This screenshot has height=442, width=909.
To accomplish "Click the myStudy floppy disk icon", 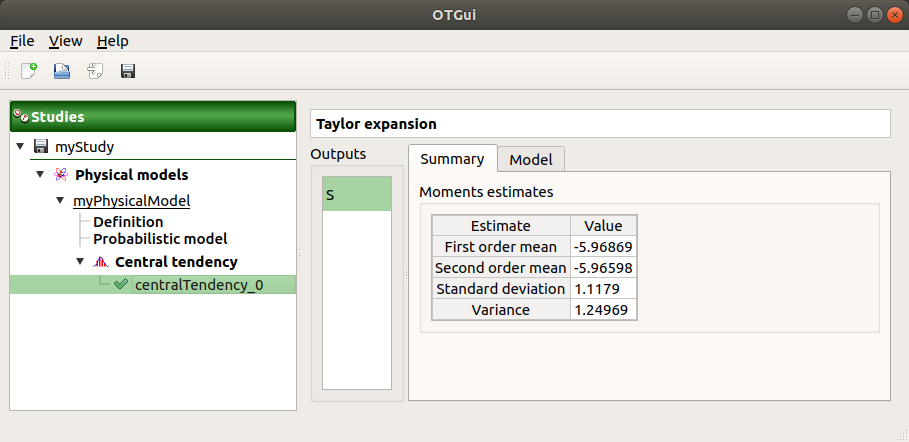I will tap(41, 147).
